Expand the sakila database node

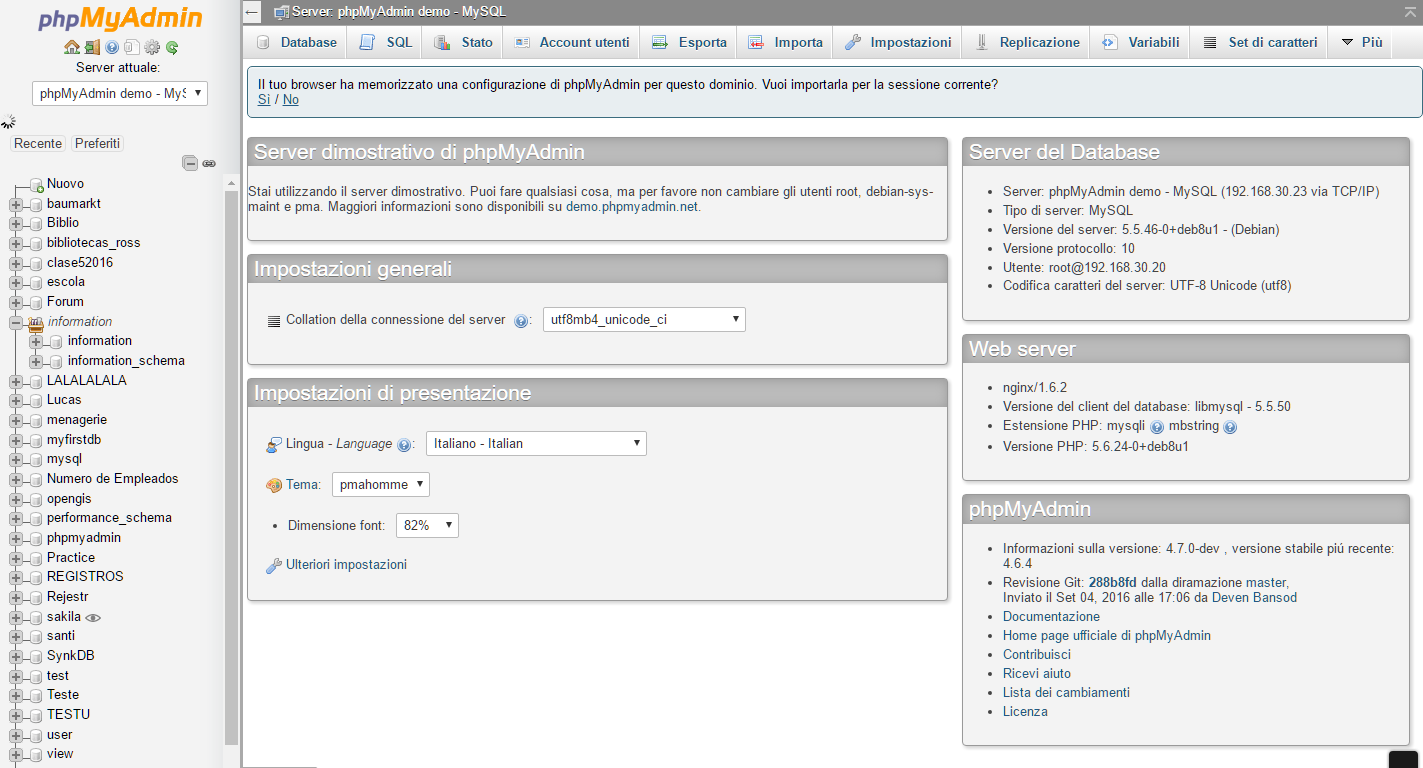(x=16, y=617)
